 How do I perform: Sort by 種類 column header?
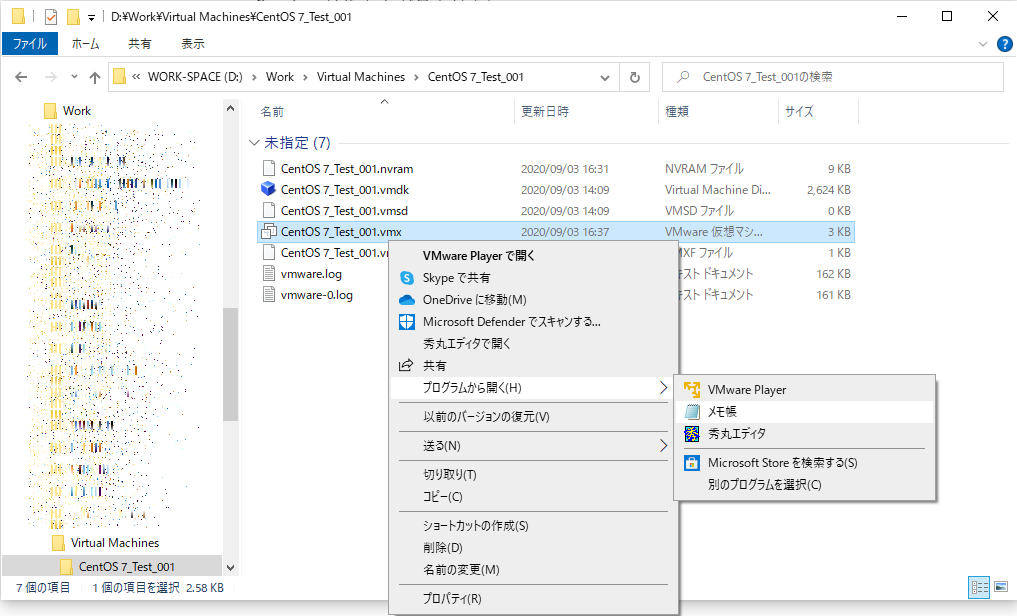(677, 112)
